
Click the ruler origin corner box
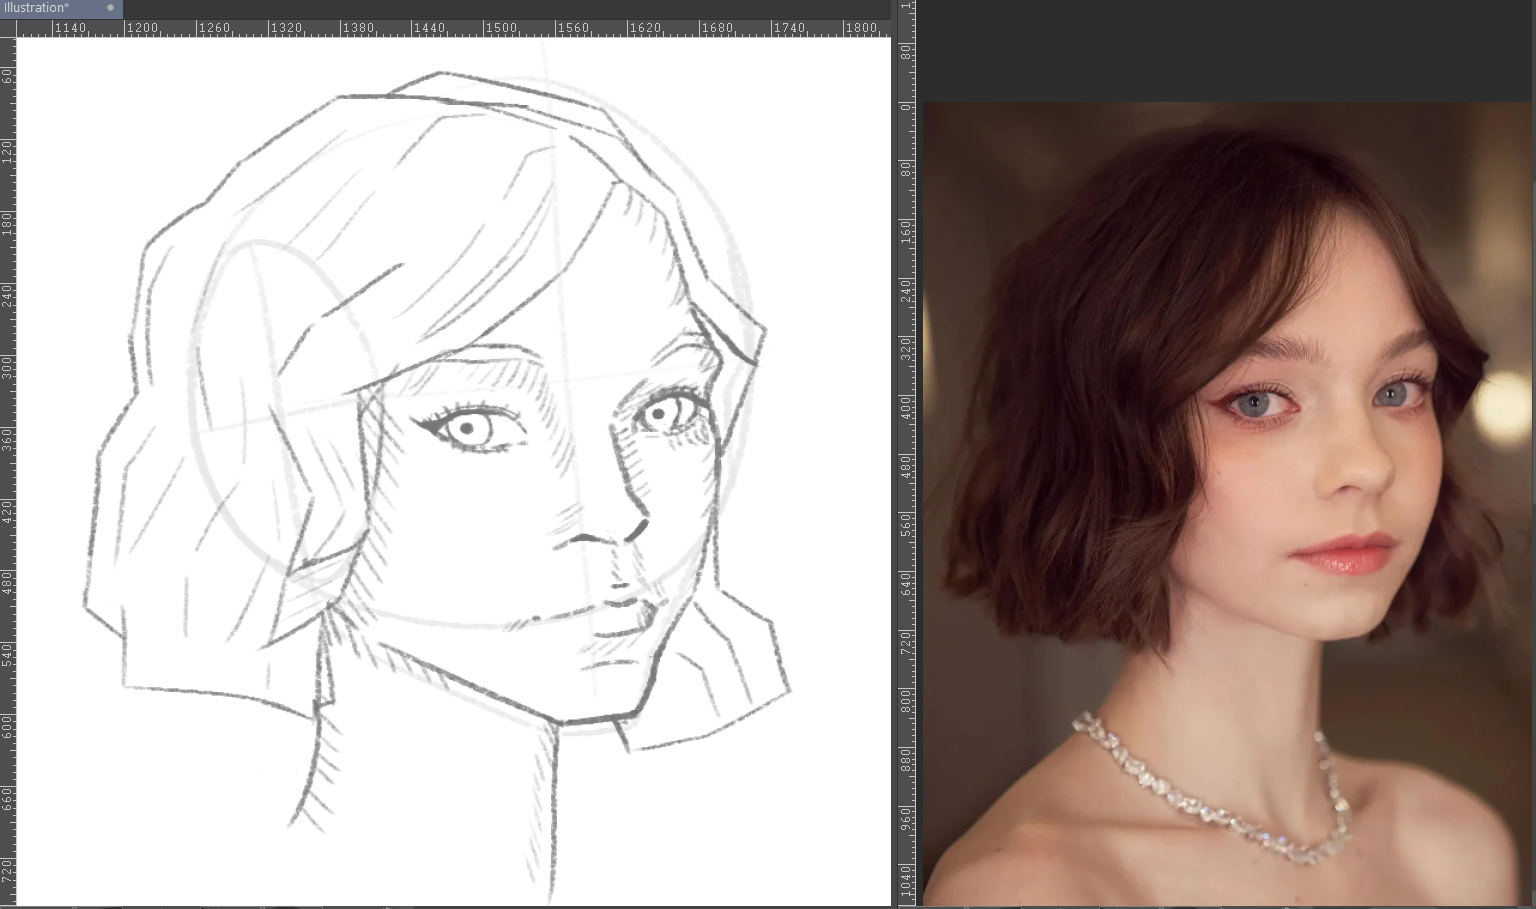coord(8,28)
